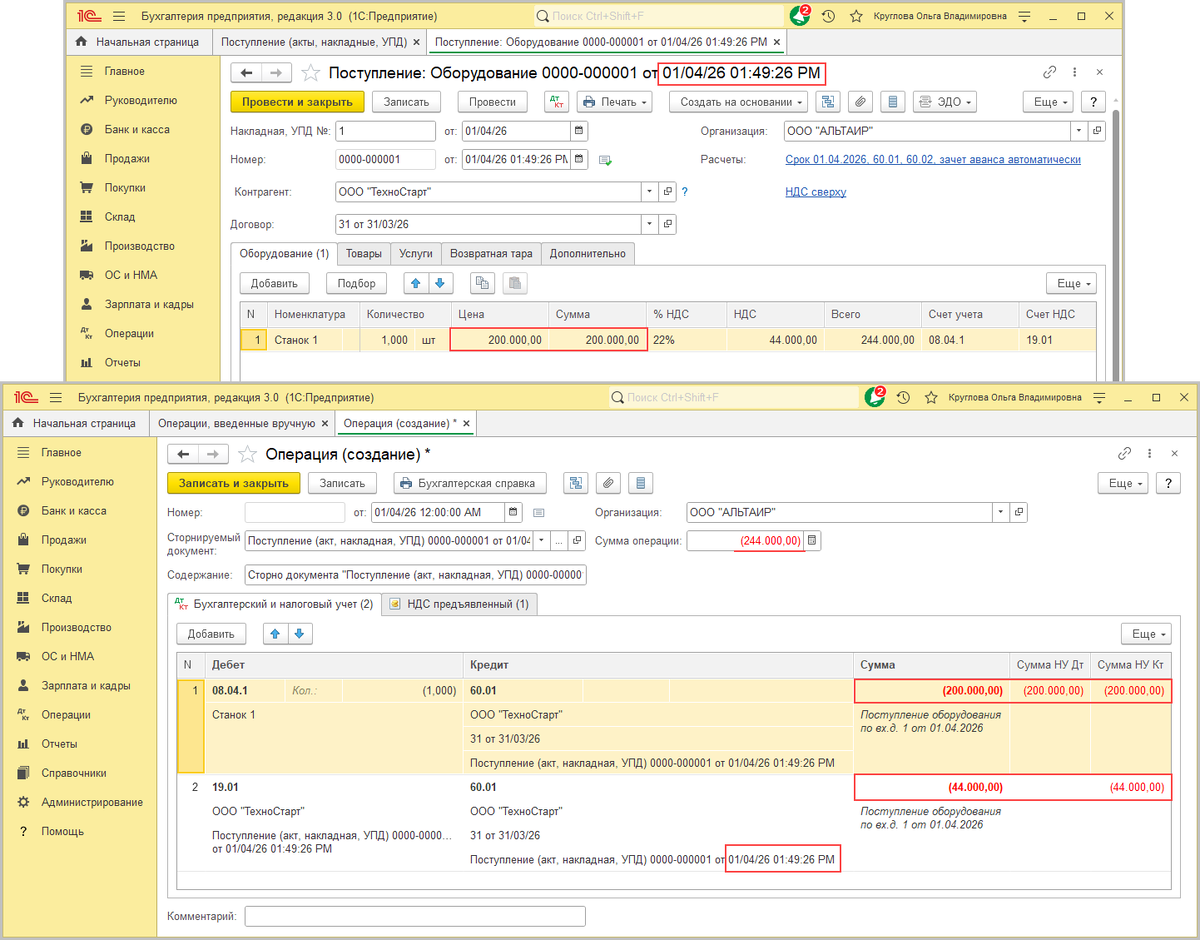This screenshot has height=940, width=1200.
Task: Open the report list icon beside ЭДО
Action: click(895, 102)
